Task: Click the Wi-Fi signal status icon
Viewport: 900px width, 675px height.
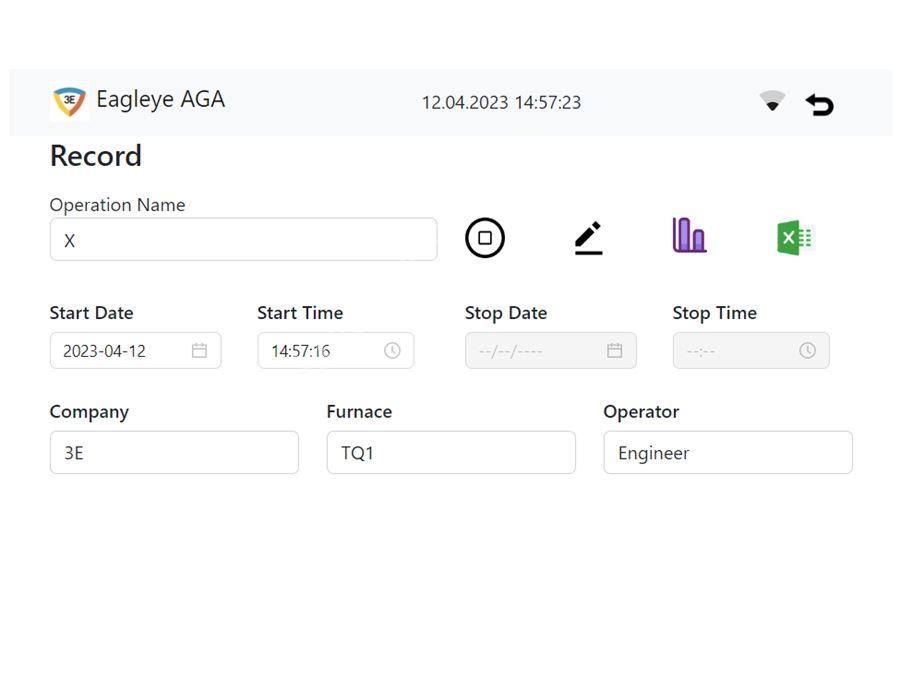Action: [772, 101]
